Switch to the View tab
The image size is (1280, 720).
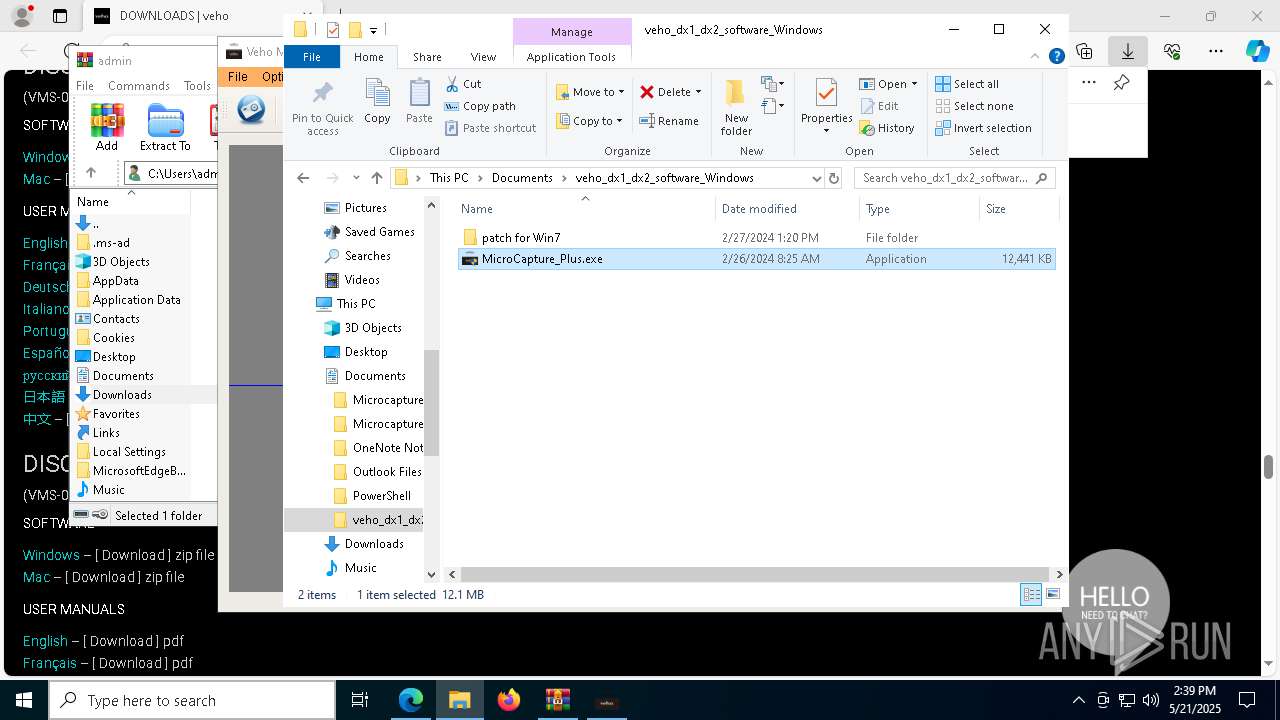pyautogui.click(x=483, y=57)
